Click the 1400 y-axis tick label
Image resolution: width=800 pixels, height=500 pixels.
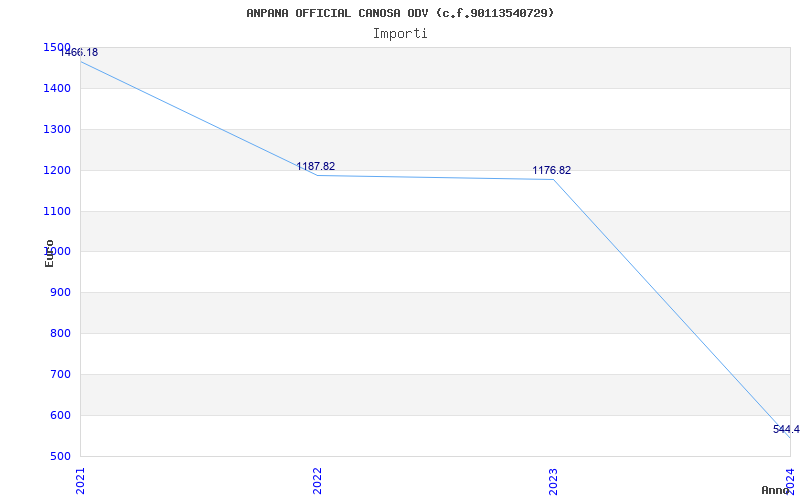[x=57, y=89]
